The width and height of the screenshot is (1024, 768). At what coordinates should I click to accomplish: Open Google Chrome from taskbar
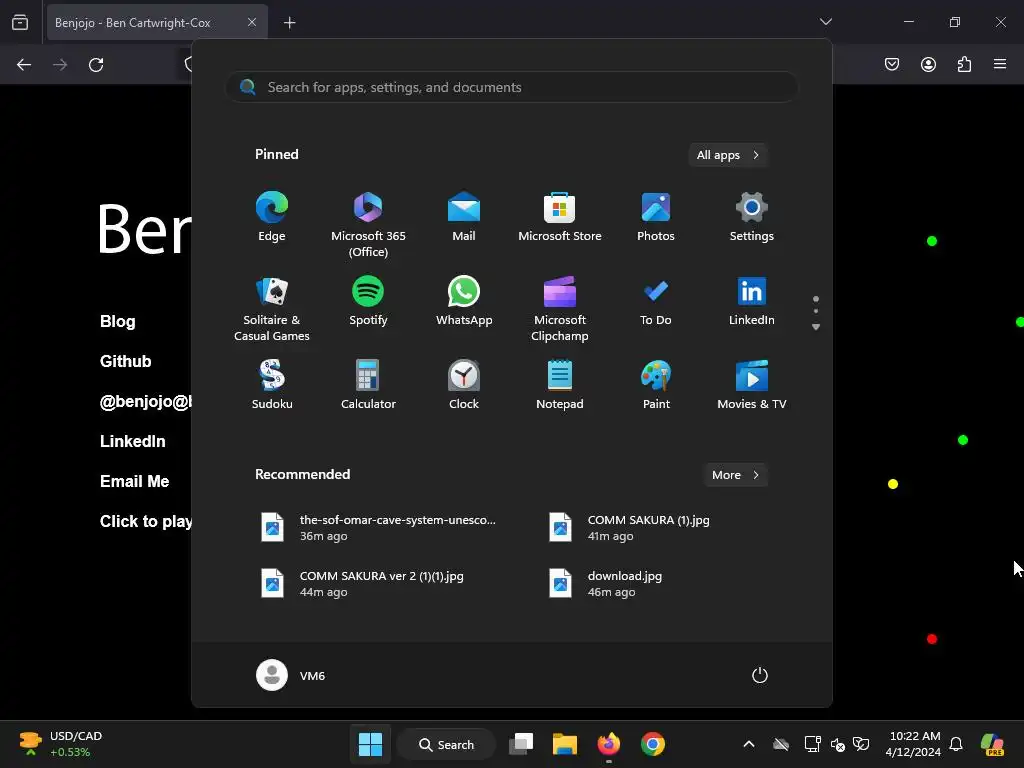click(652, 744)
